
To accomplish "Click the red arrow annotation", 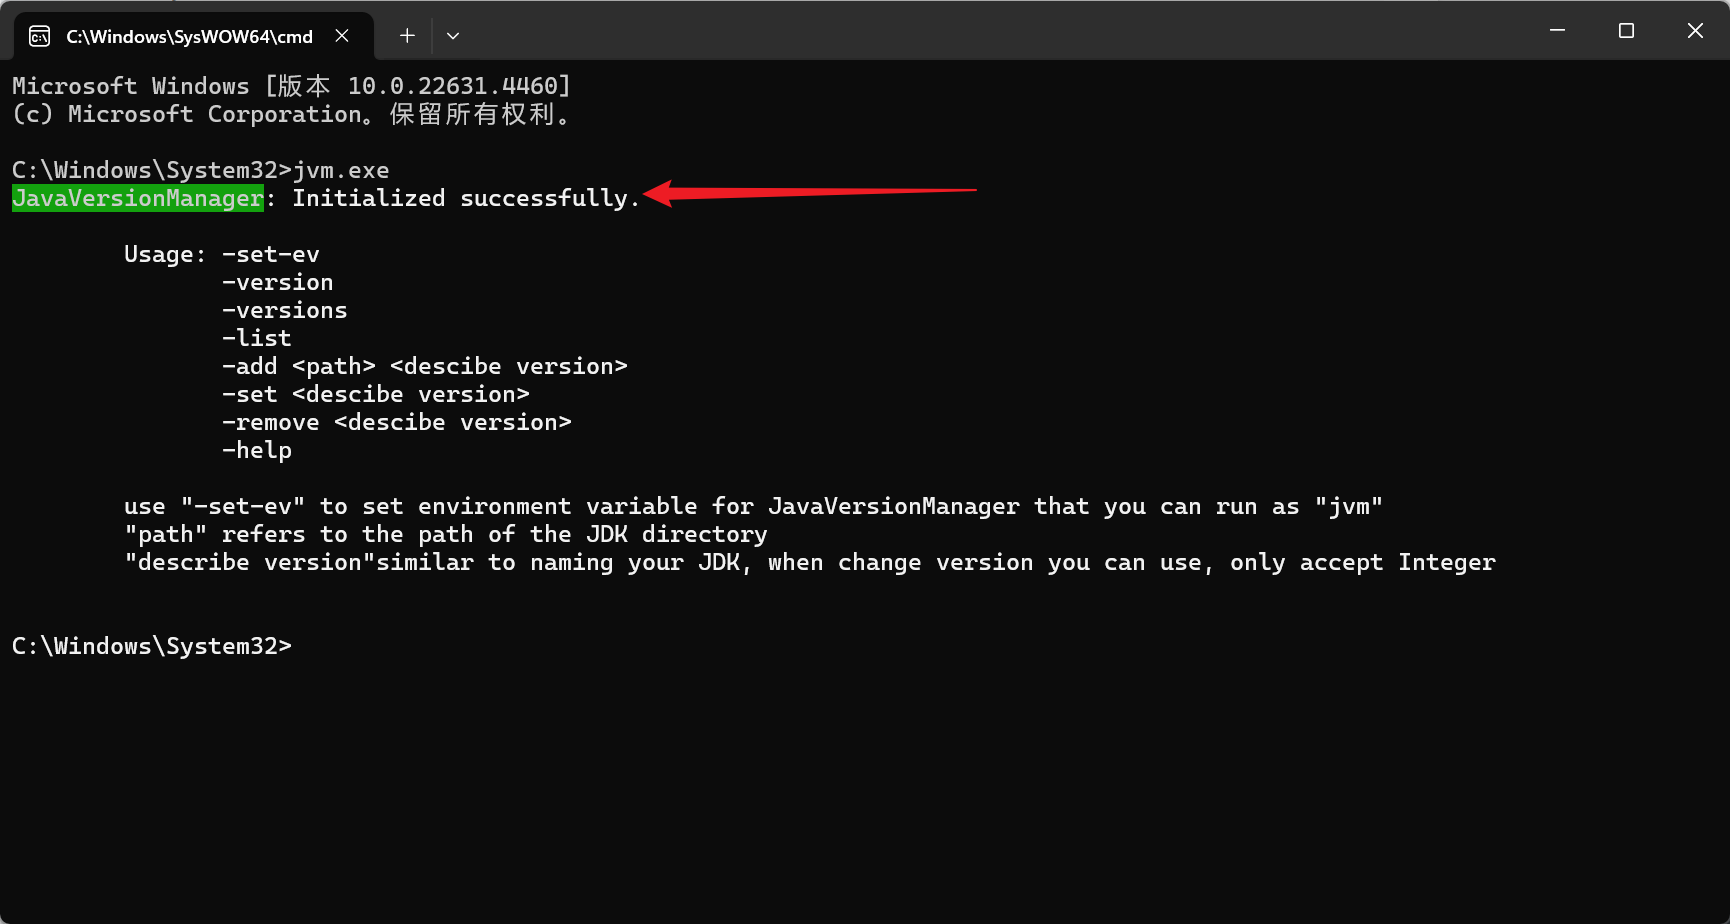I will point(808,192).
